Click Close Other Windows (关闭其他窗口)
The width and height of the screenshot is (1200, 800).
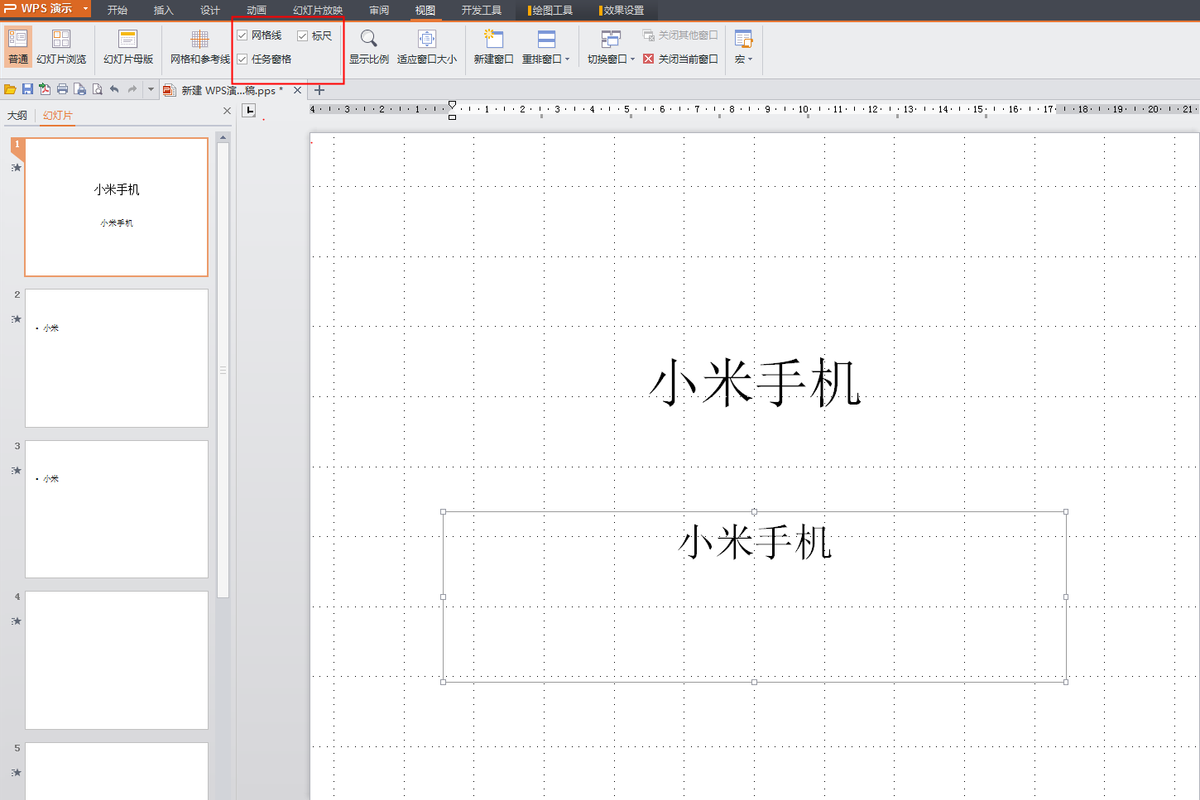pos(680,35)
